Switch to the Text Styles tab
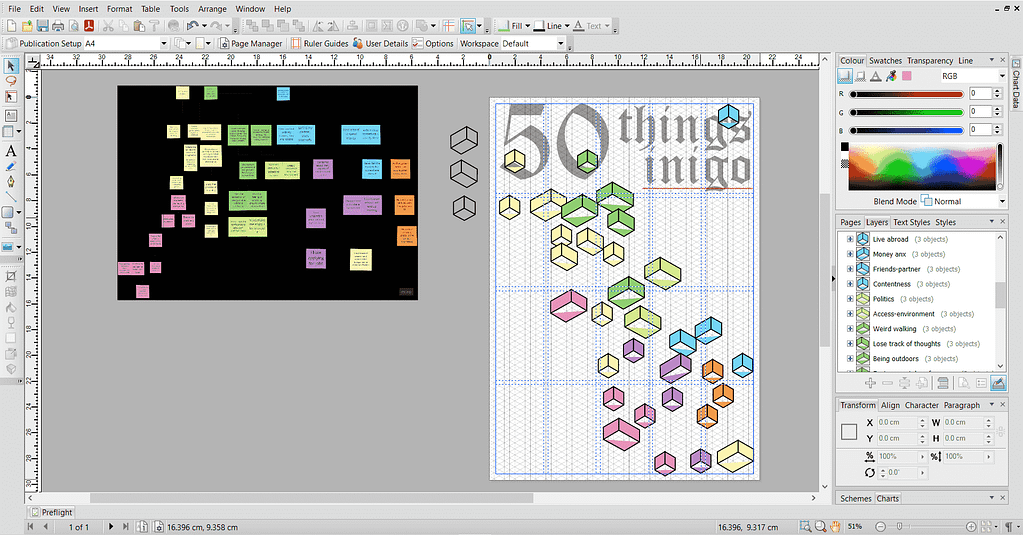Image resolution: width=1023 pixels, height=535 pixels. pyautogui.click(x=911, y=222)
